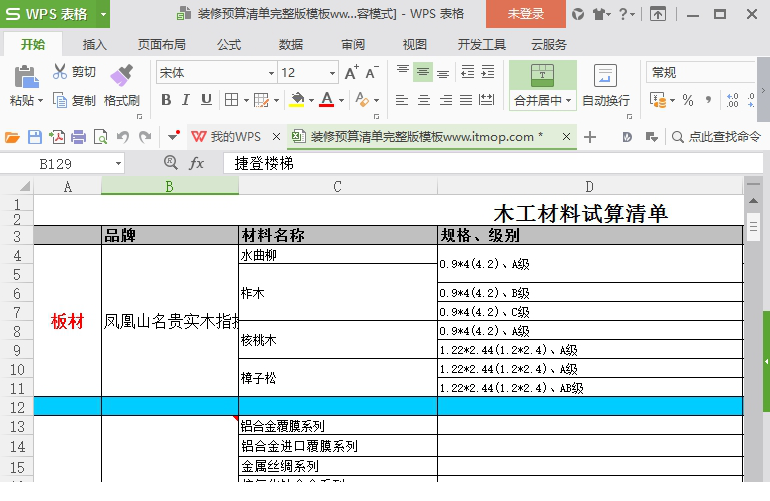Viewport: 770px width, 501px height.
Task: Click 点此查找命令 search box
Action: [x=716, y=137]
